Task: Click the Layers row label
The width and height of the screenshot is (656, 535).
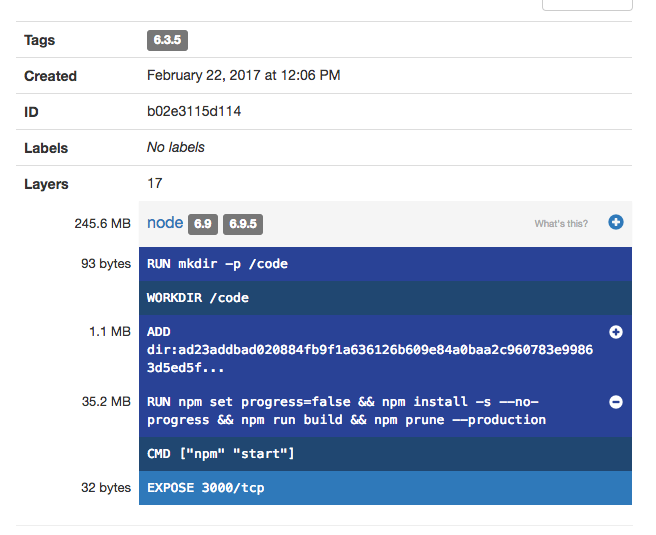Action: click(x=46, y=184)
